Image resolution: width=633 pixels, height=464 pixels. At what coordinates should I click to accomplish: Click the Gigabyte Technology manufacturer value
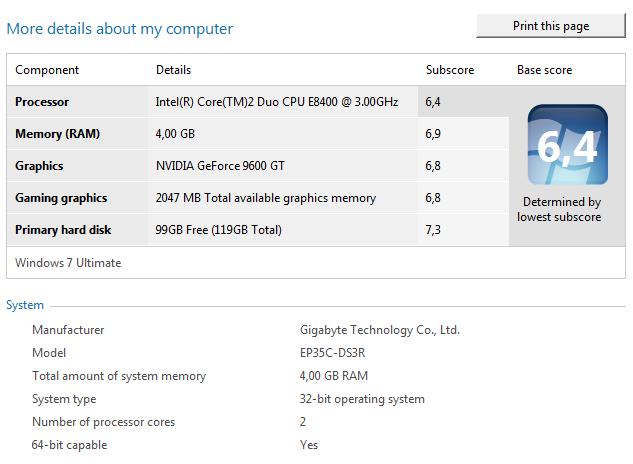pos(380,330)
